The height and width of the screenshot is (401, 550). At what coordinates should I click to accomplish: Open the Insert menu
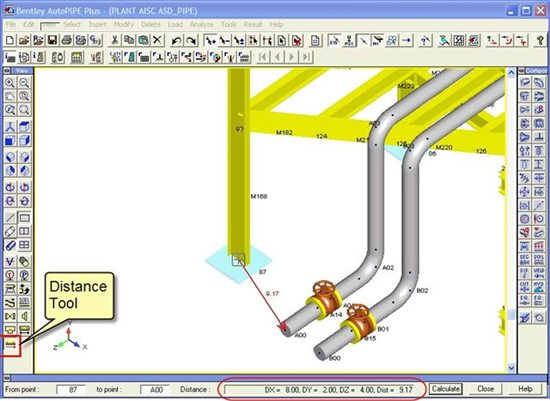pos(98,25)
